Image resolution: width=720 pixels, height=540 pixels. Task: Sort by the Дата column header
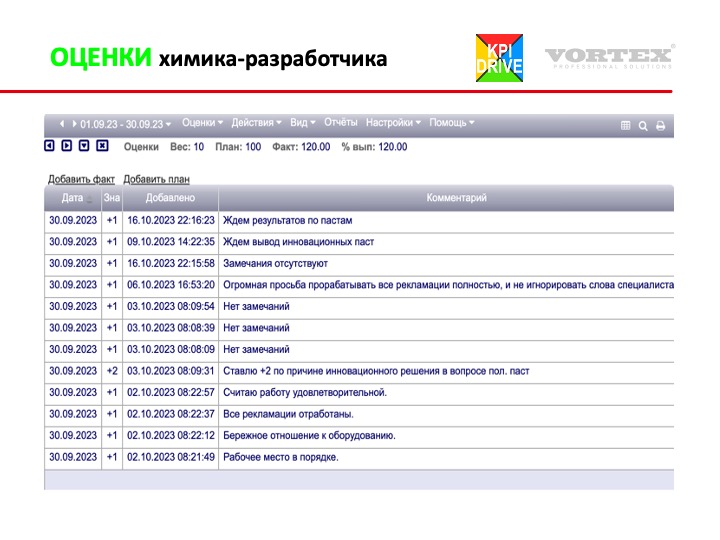(x=73, y=198)
